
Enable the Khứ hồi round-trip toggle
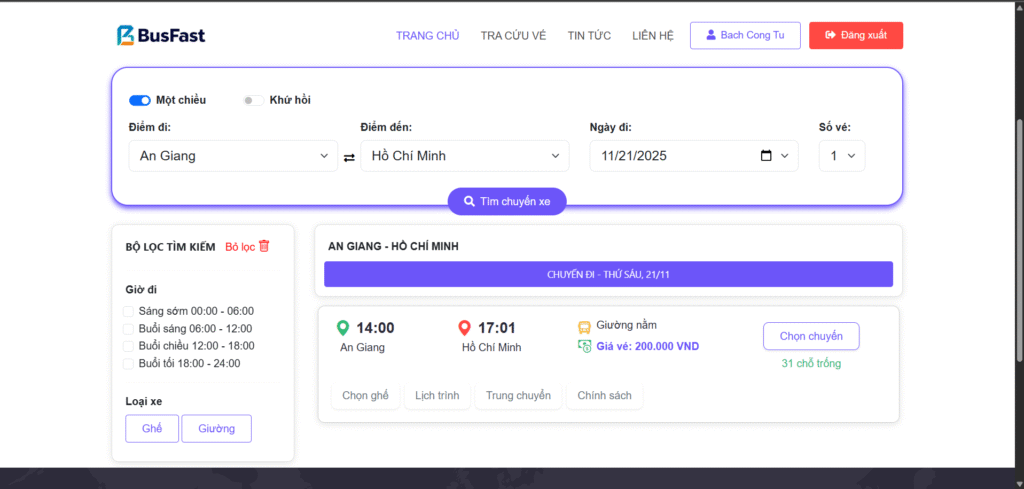[253, 100]
